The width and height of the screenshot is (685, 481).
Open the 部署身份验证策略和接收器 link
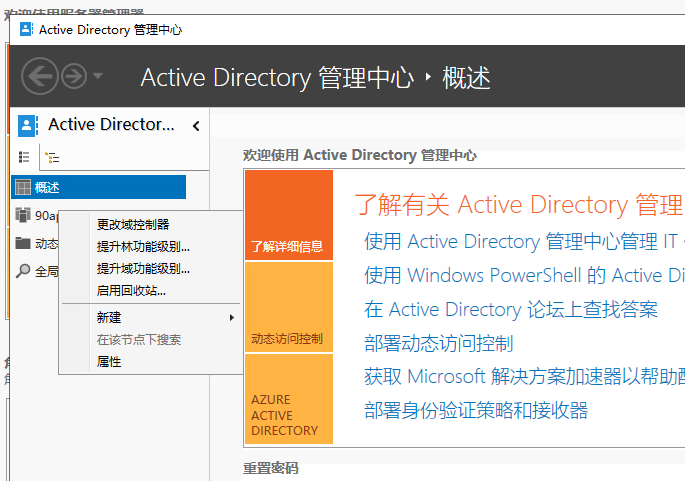[476, 410]
